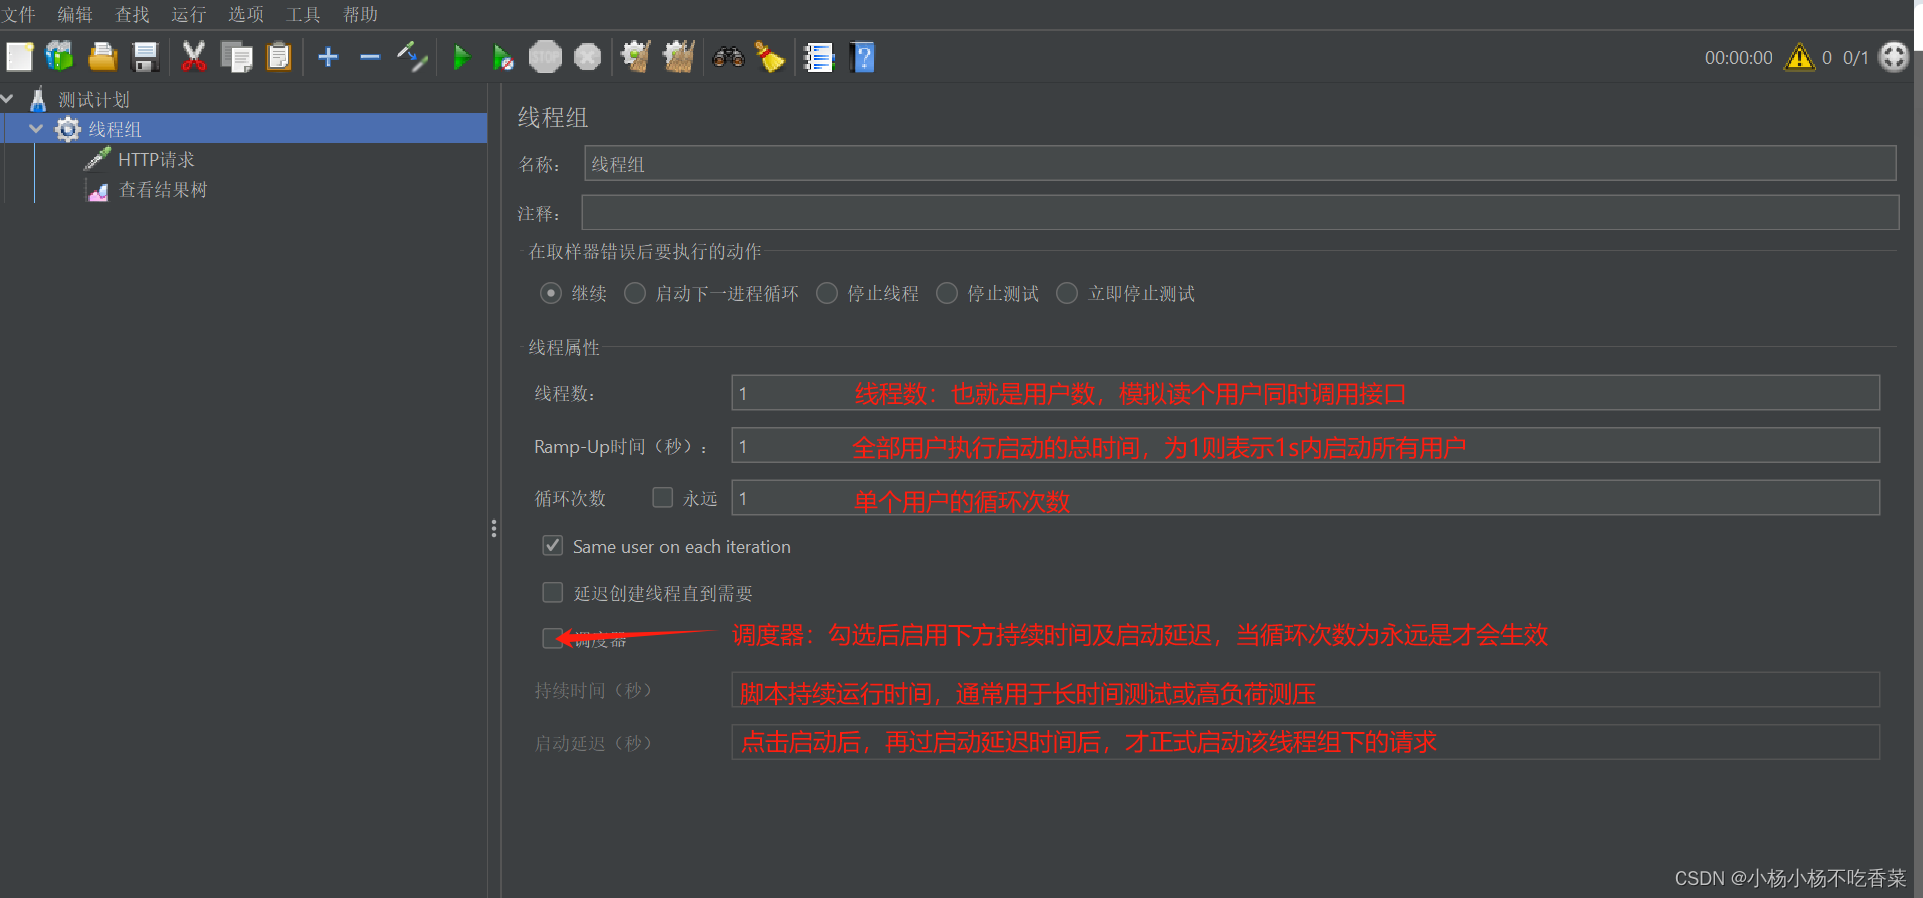Select 测试计划 root node
This screenshot has width=1923, height=898.
point(94,99)
